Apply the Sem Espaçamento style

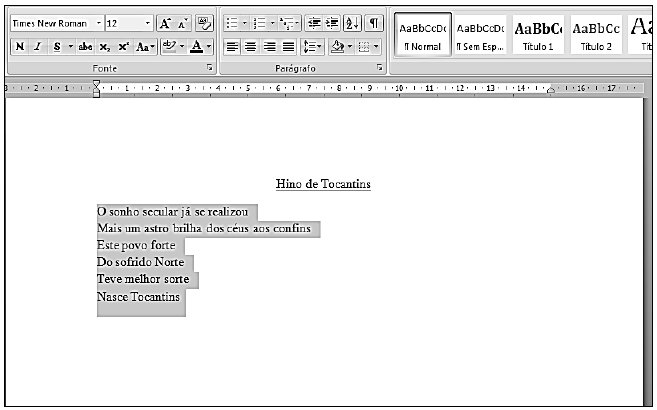tap(480, 35)
